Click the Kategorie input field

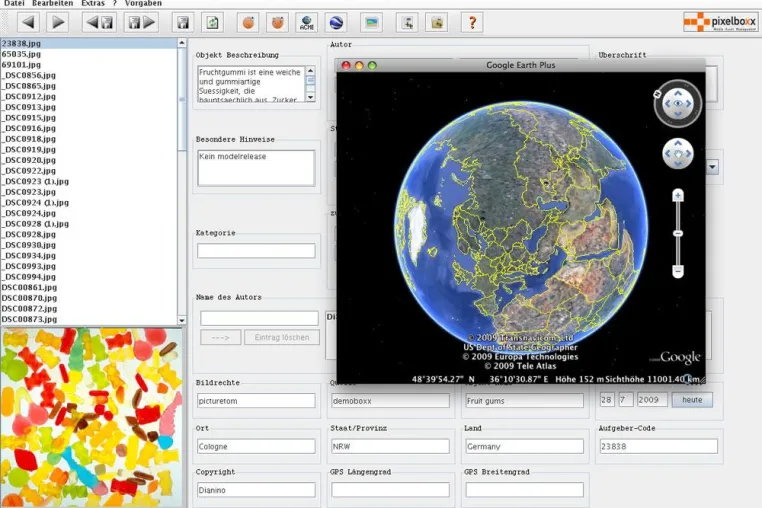(x=256, y=251)
